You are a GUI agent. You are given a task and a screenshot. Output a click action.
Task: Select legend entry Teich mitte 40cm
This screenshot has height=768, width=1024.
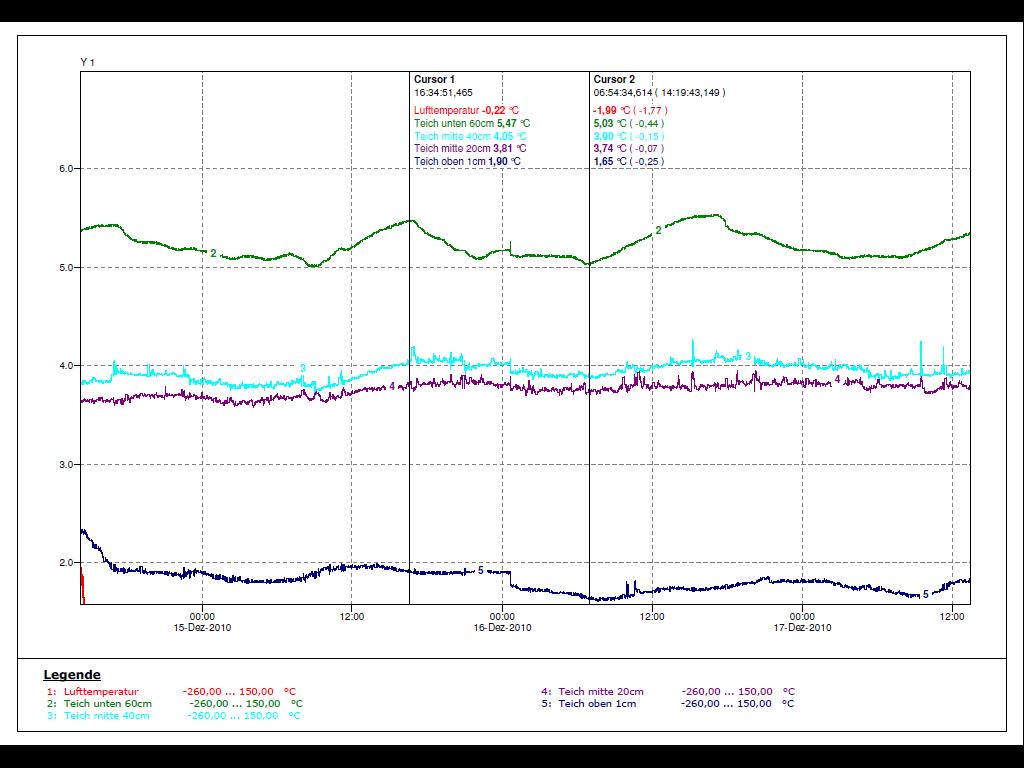106,715
